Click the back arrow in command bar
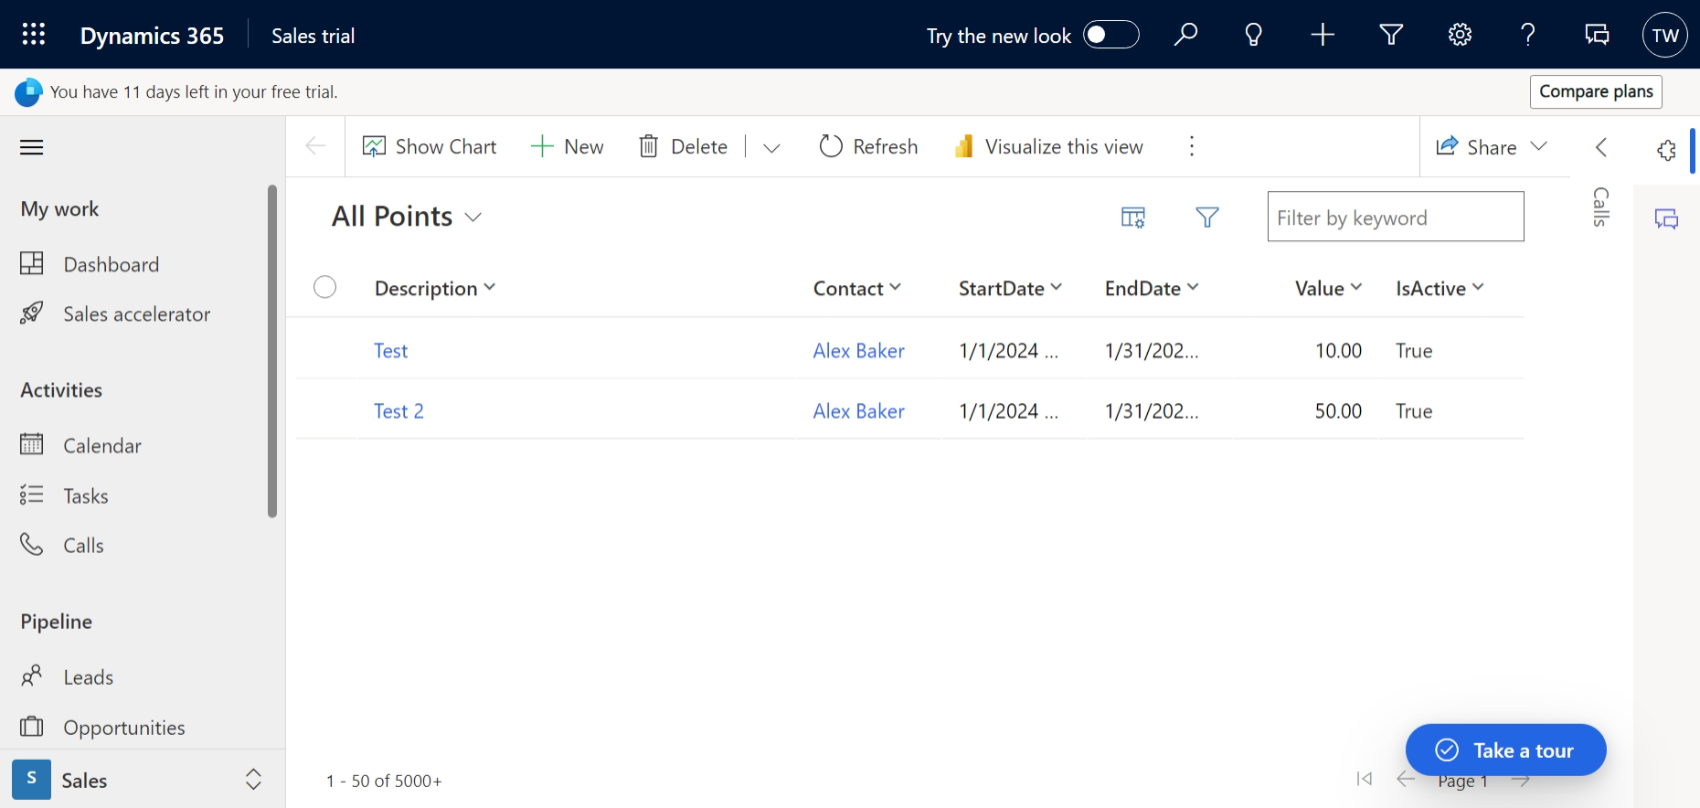Screen dimensions: 1700x808 316,147
